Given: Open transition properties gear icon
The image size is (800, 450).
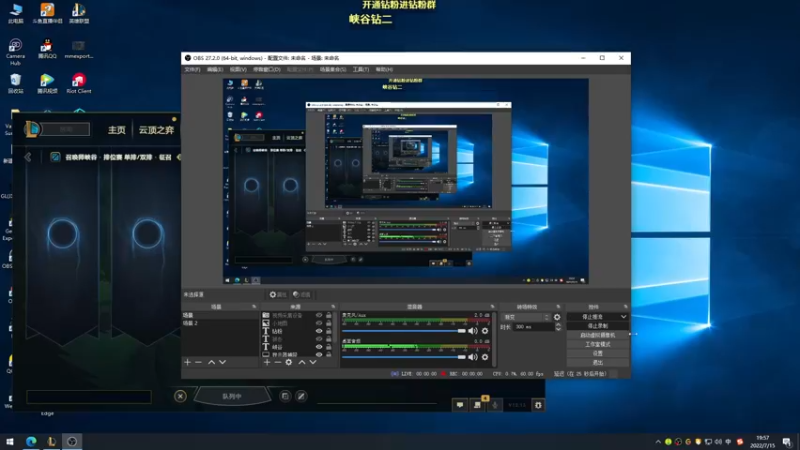Looking at the screenshot, I should click(557, 317).
